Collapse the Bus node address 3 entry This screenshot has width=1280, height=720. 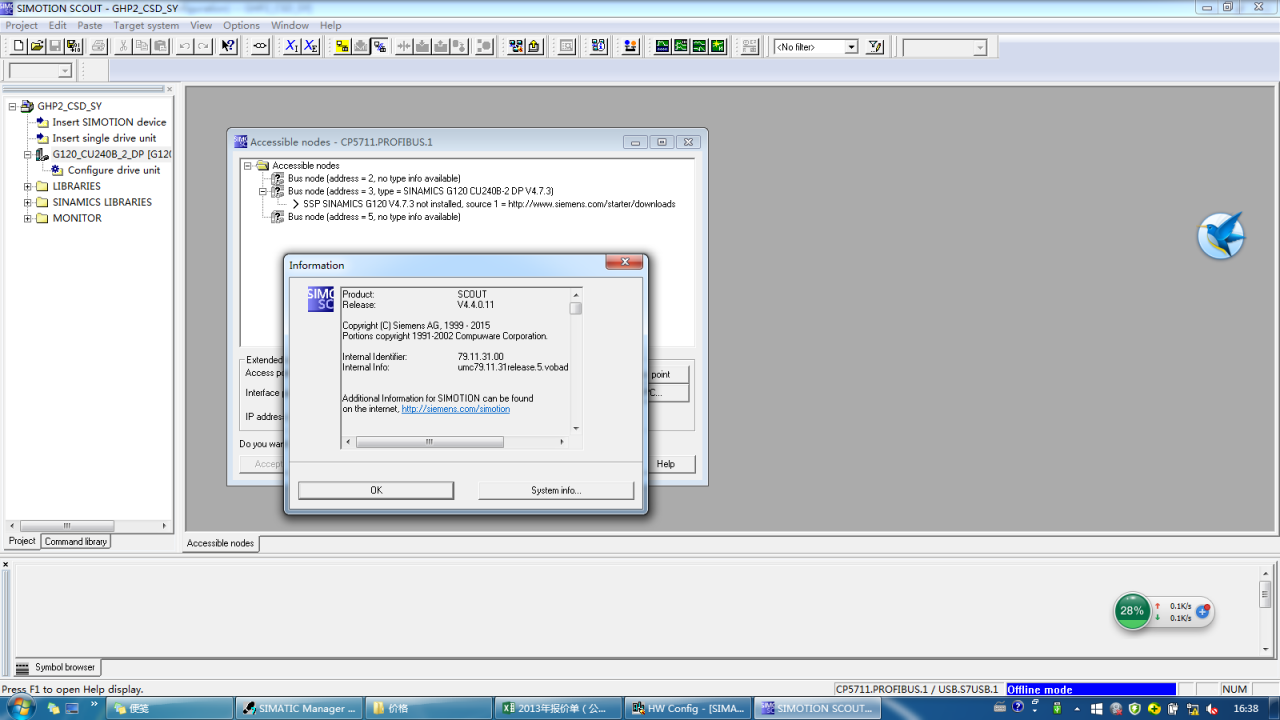(264, 191)
